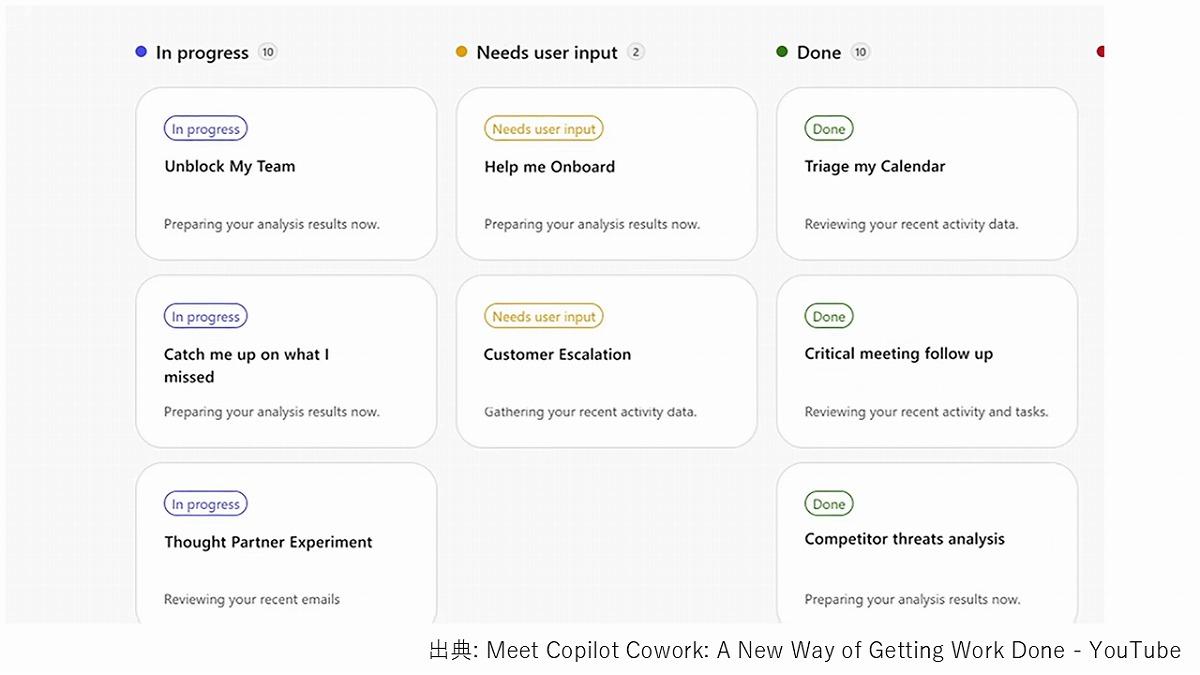Image resolution: width=1200 pixels, height=675 pixels.
Task: Open Catch me up on what I missed
Action: 286,362
